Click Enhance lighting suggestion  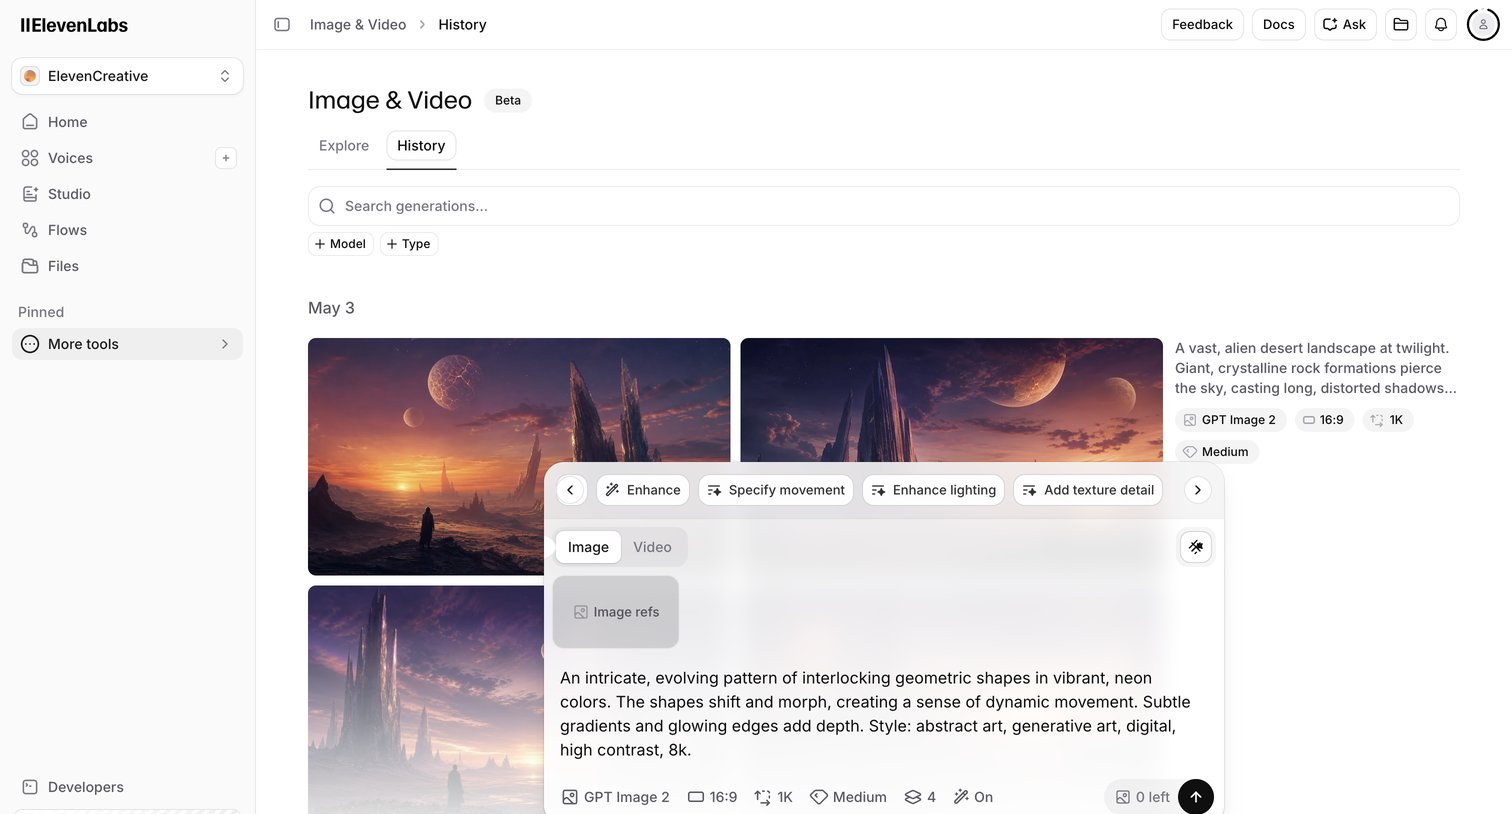coord(934,490)
